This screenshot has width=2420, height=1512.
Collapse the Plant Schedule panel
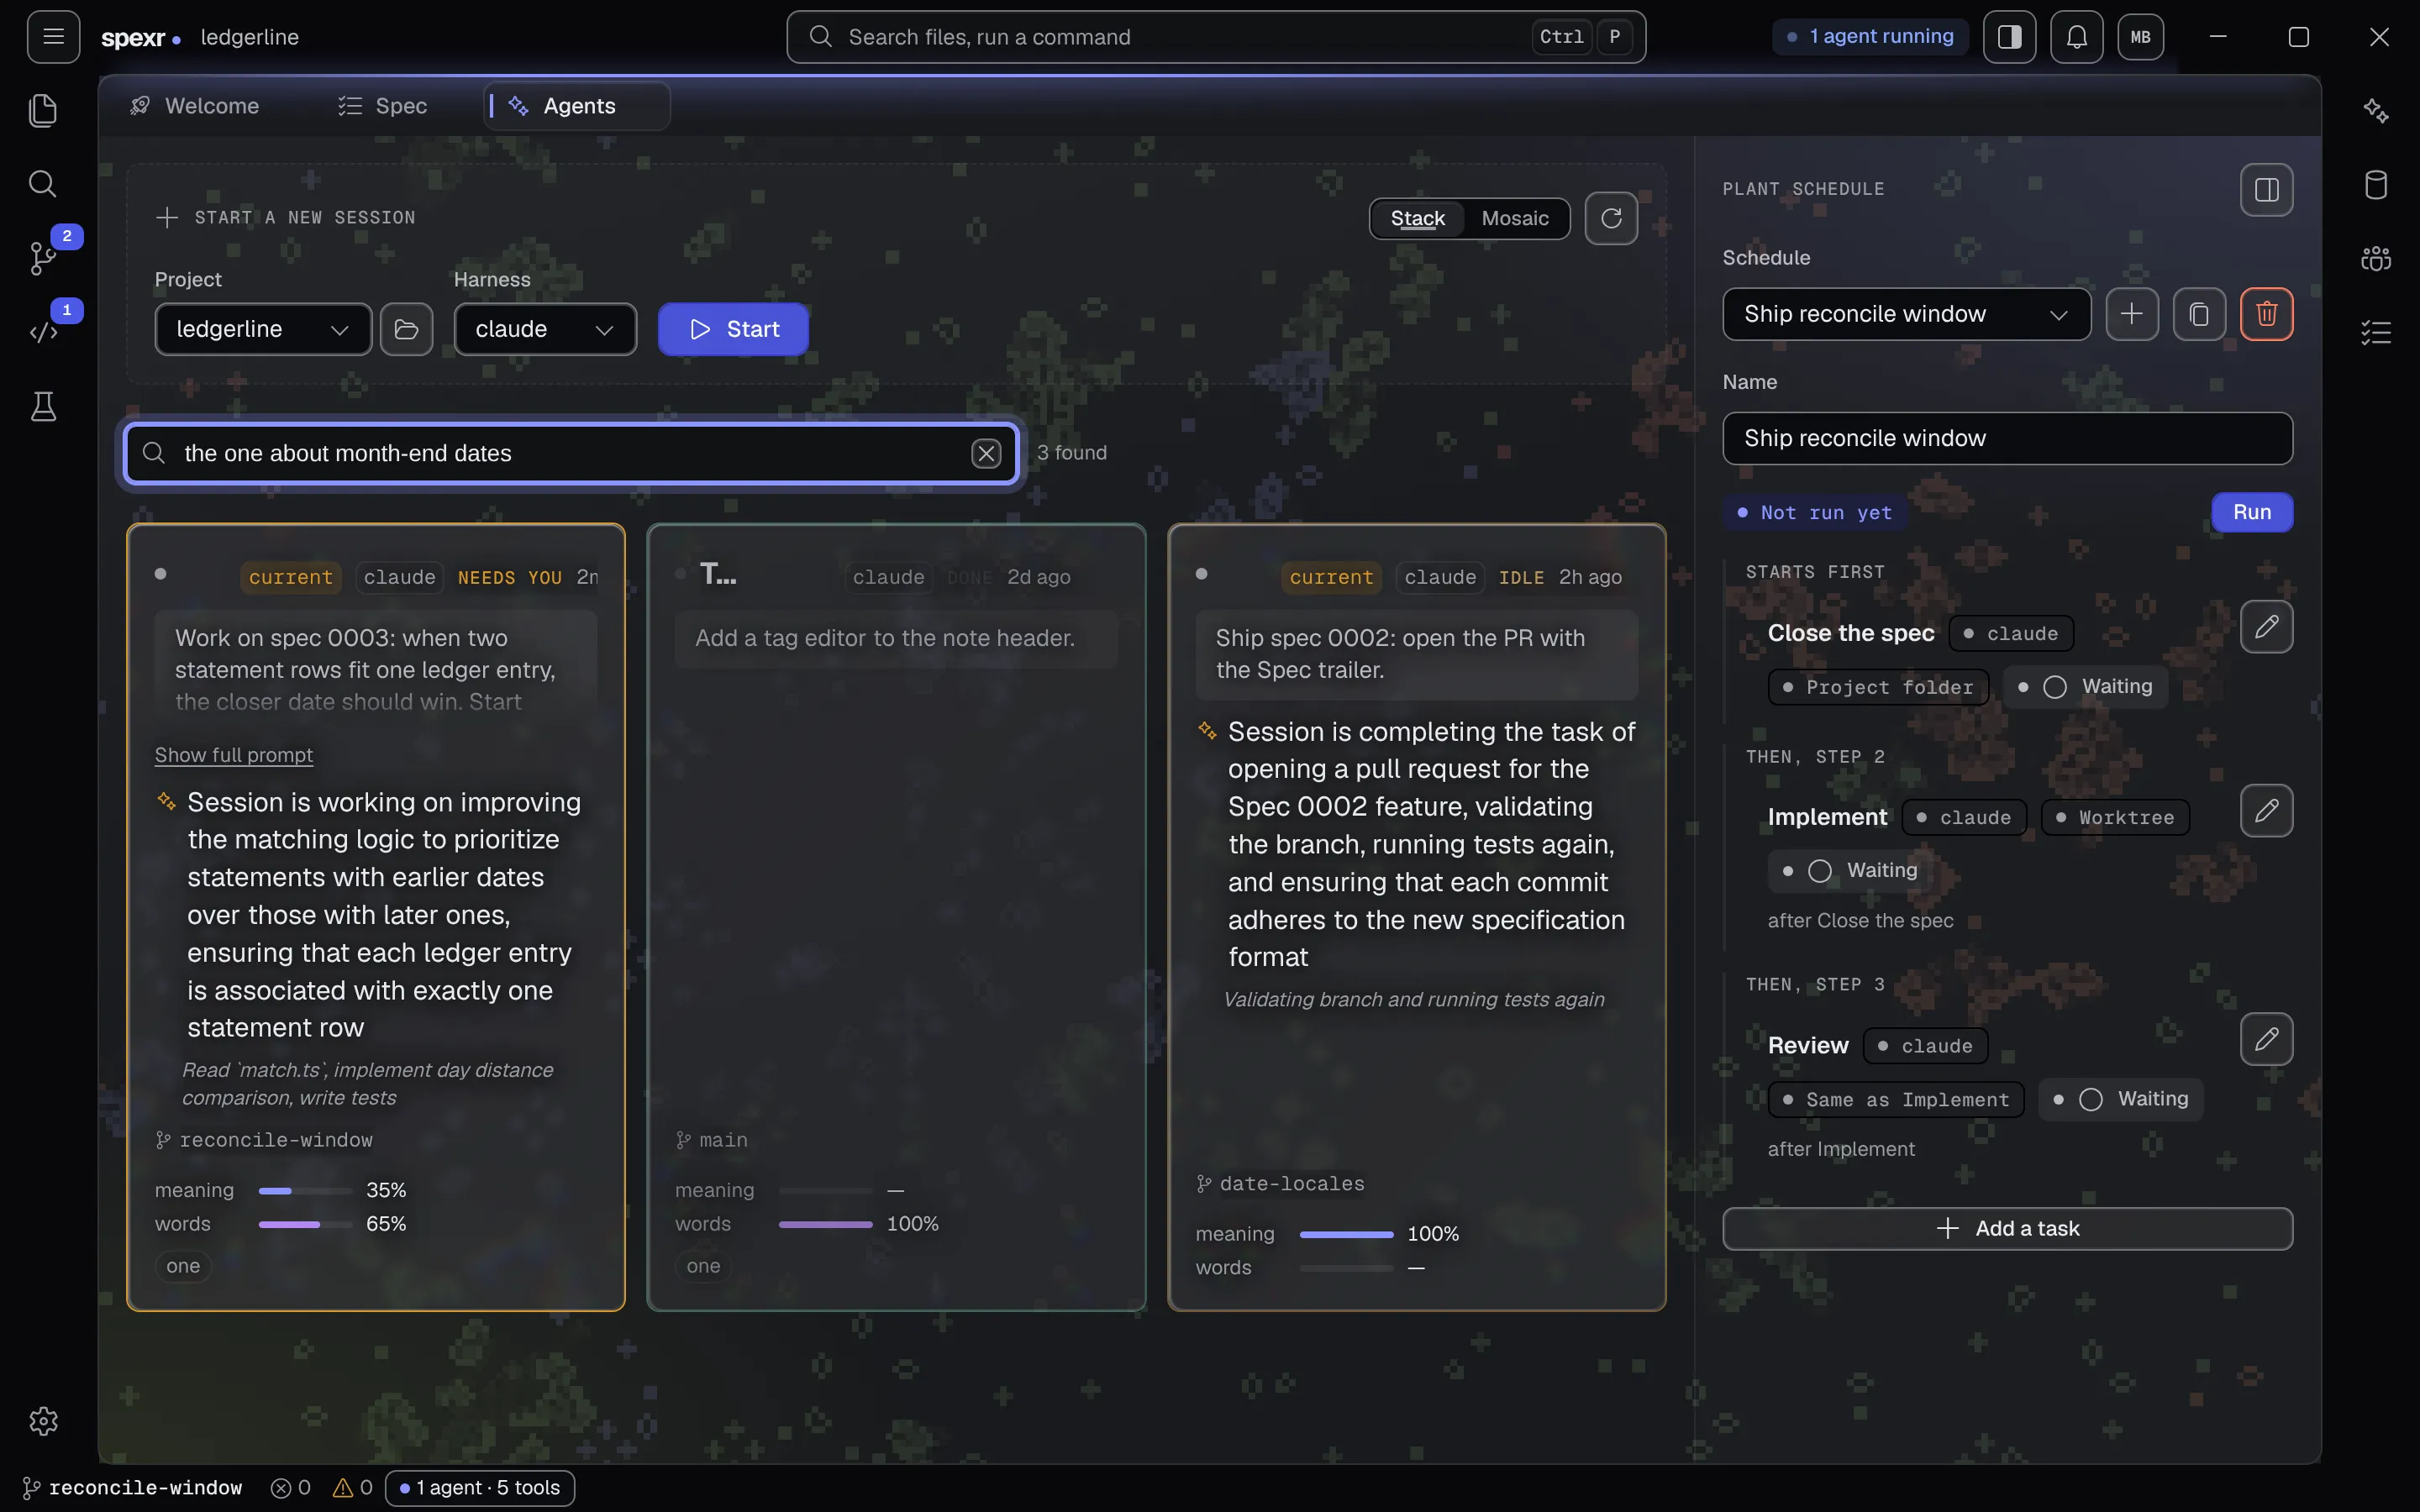click(2266, 189)
